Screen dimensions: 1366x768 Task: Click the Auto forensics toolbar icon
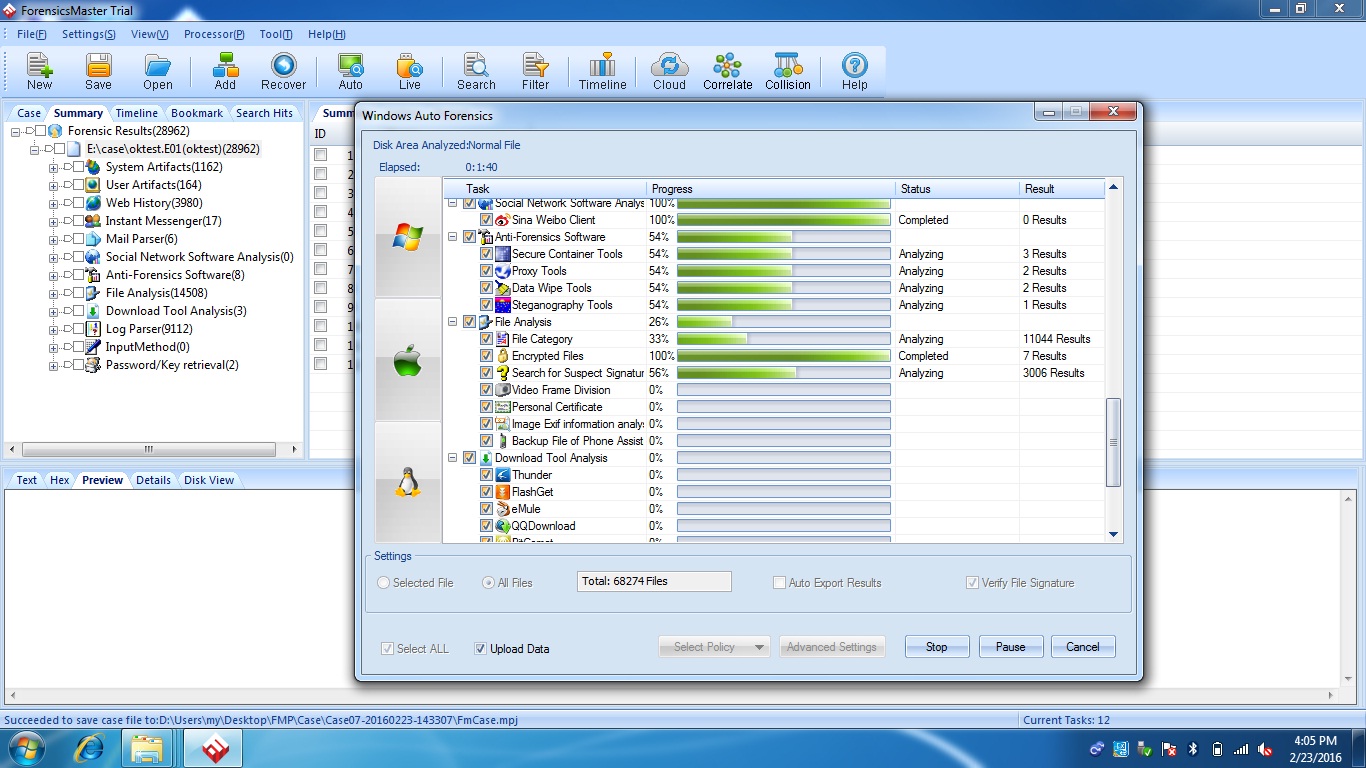pyautogui.click(x=351, y=66)
